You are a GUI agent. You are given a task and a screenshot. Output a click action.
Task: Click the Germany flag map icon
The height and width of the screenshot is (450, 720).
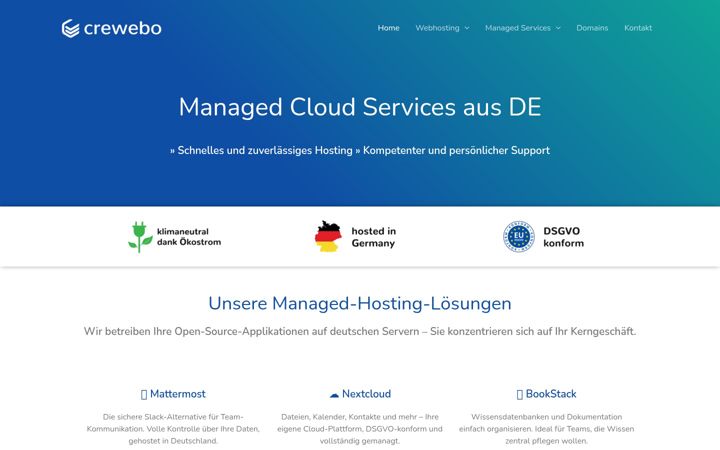[x=328, y=236]
